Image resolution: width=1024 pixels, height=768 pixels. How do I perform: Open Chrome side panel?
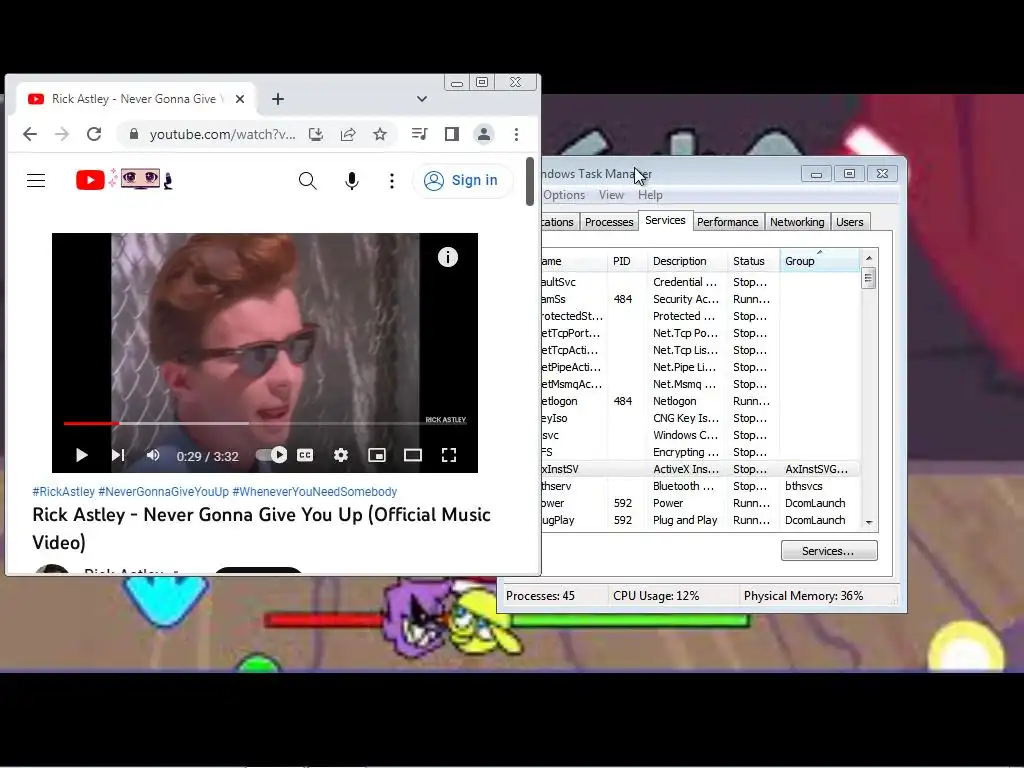[451, 135]
